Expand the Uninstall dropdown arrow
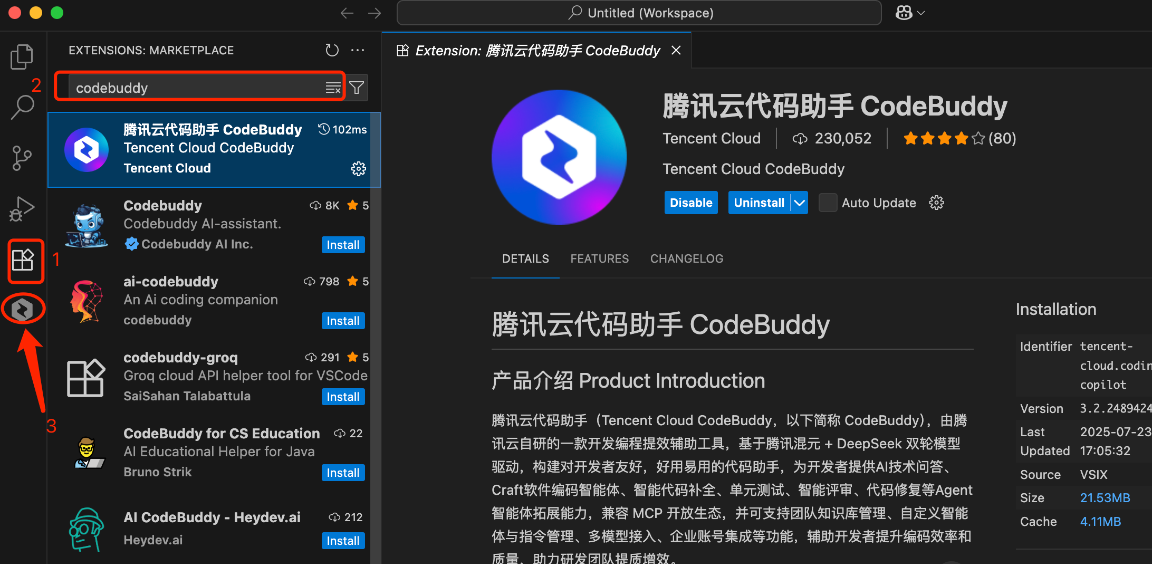 pos(799,203)
